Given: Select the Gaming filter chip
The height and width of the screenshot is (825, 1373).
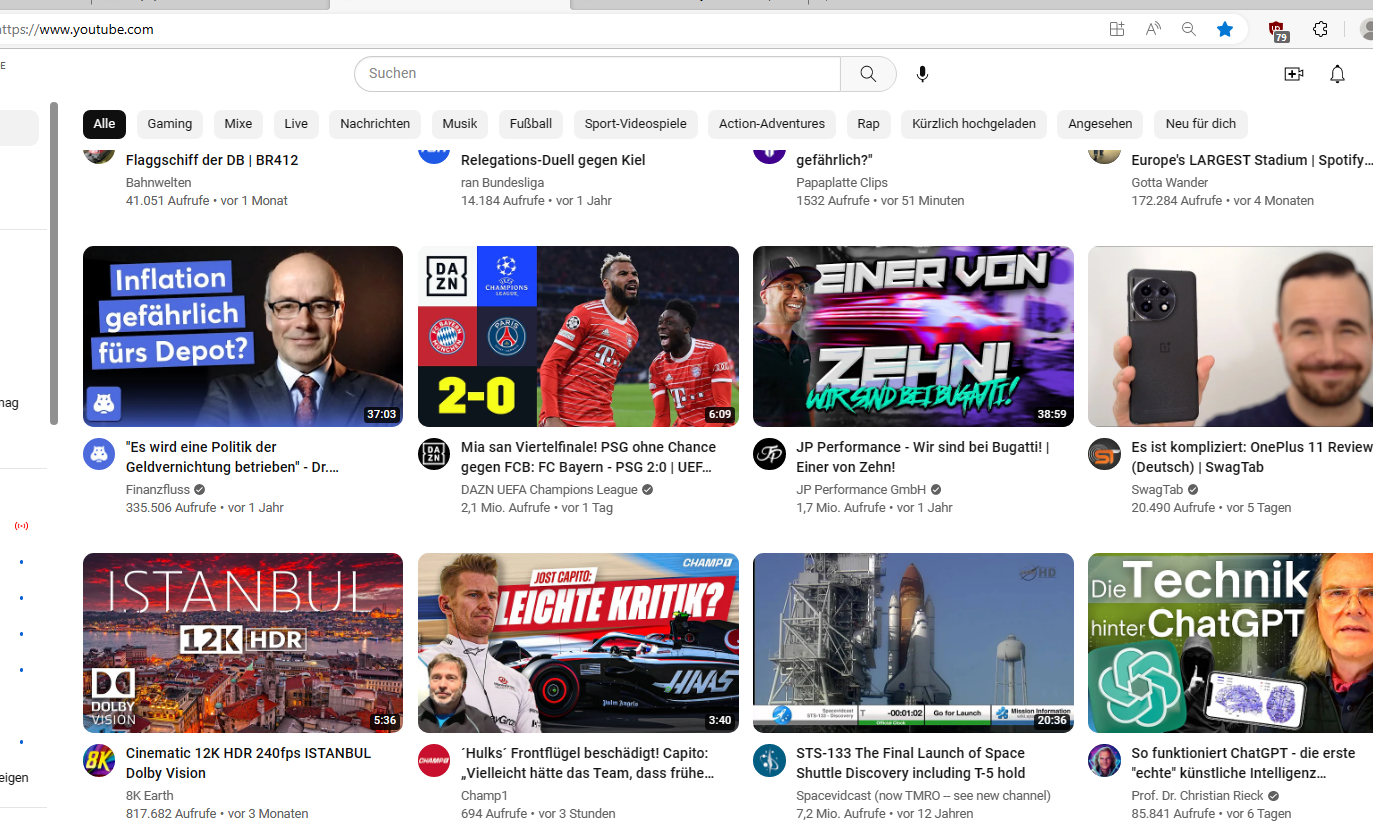Looking at the screenshot, I should 170,124.
